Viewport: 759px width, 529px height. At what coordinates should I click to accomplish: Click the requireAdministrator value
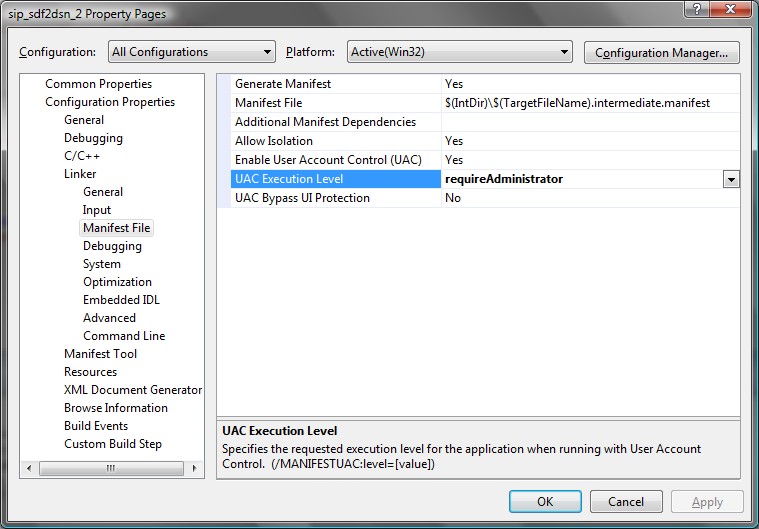point(504,179)
